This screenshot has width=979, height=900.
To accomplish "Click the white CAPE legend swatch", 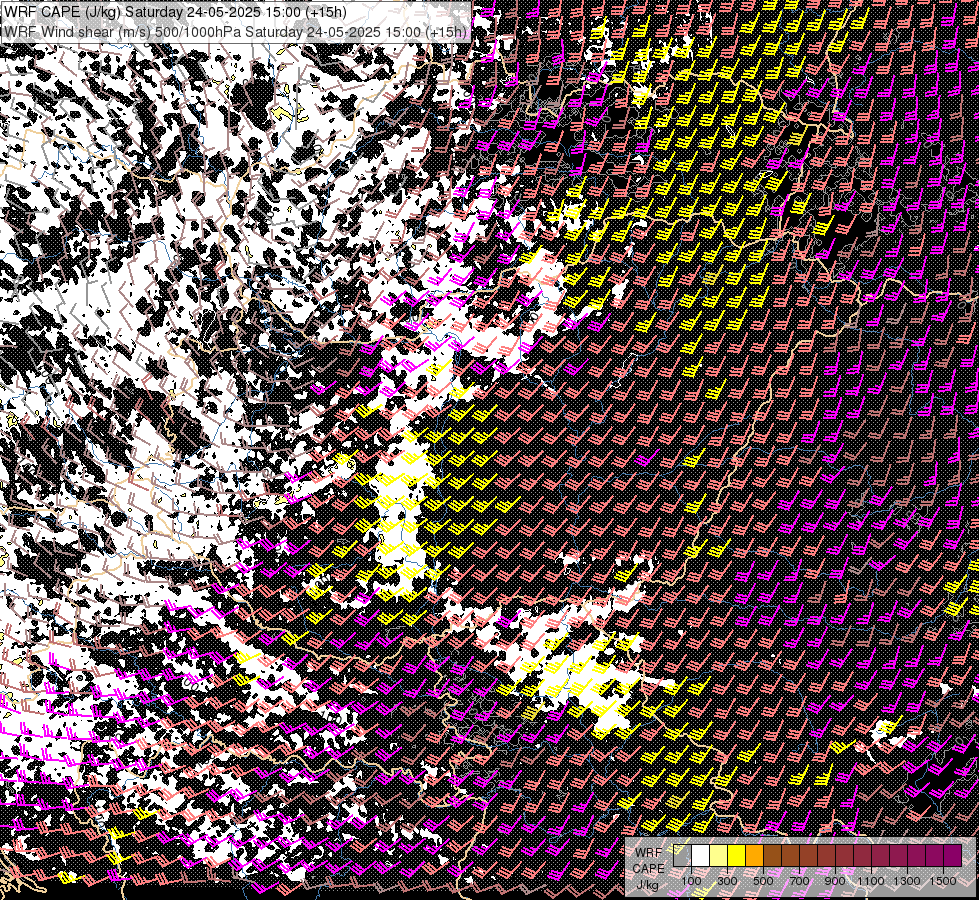I will (701, 856).
